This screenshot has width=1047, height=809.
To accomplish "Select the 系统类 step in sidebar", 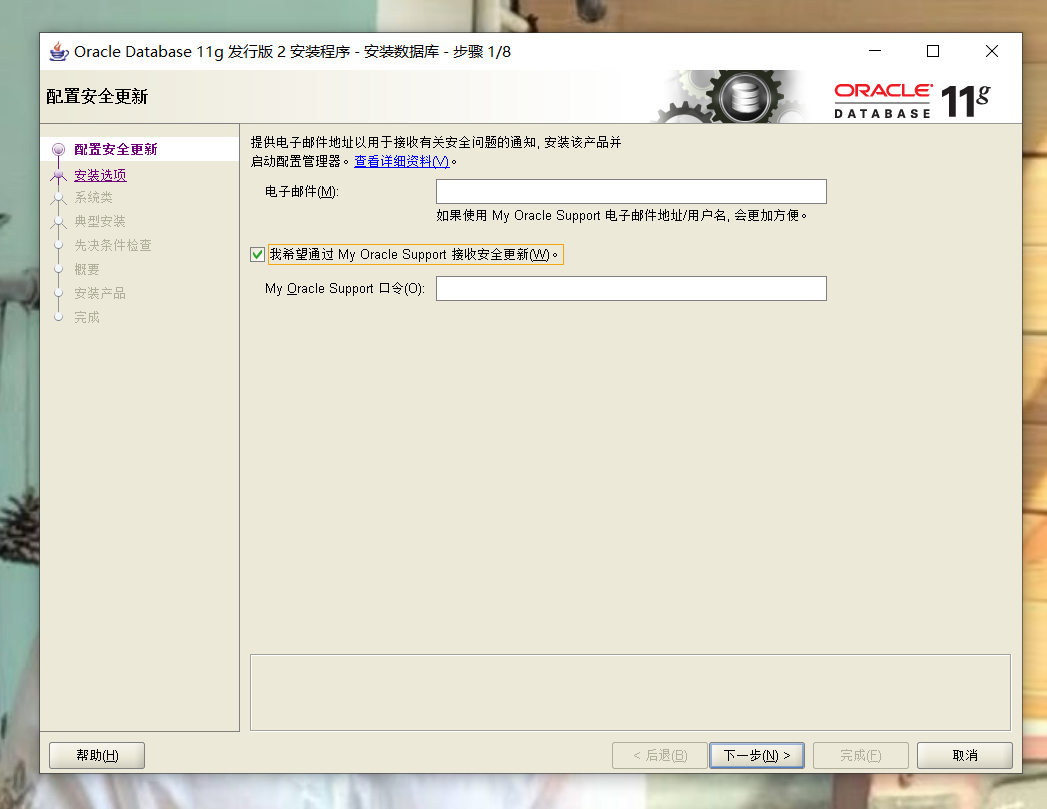I will coord(93,198).
